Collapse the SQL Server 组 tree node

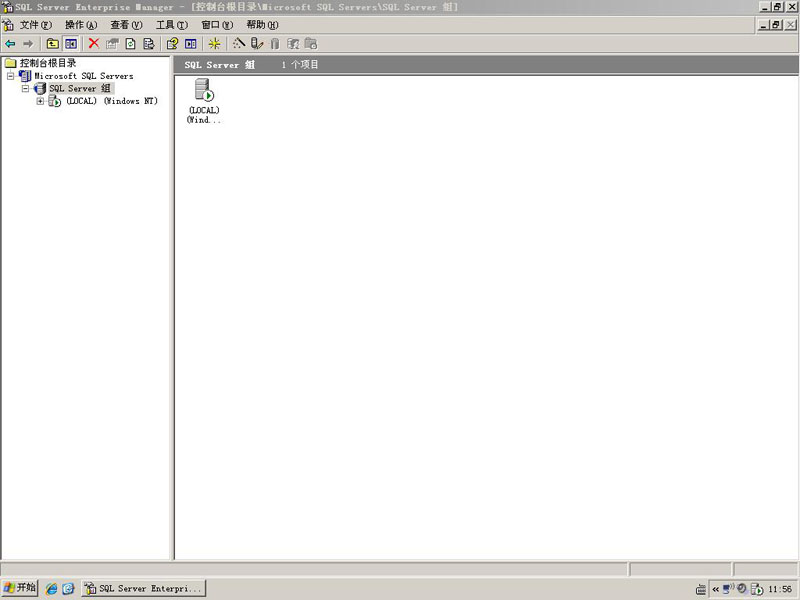pyautogui.click(x=26, y=89)
